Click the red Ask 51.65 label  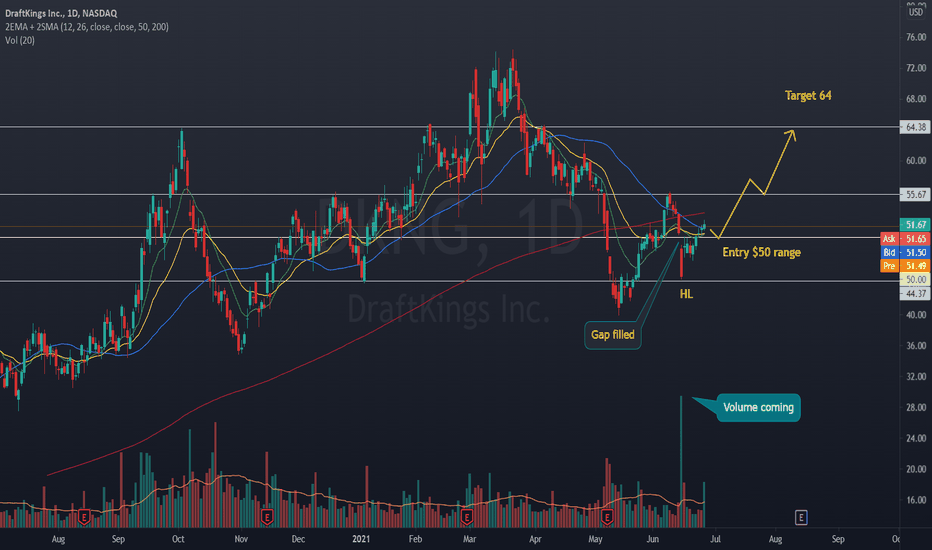[x=905, y=238]
